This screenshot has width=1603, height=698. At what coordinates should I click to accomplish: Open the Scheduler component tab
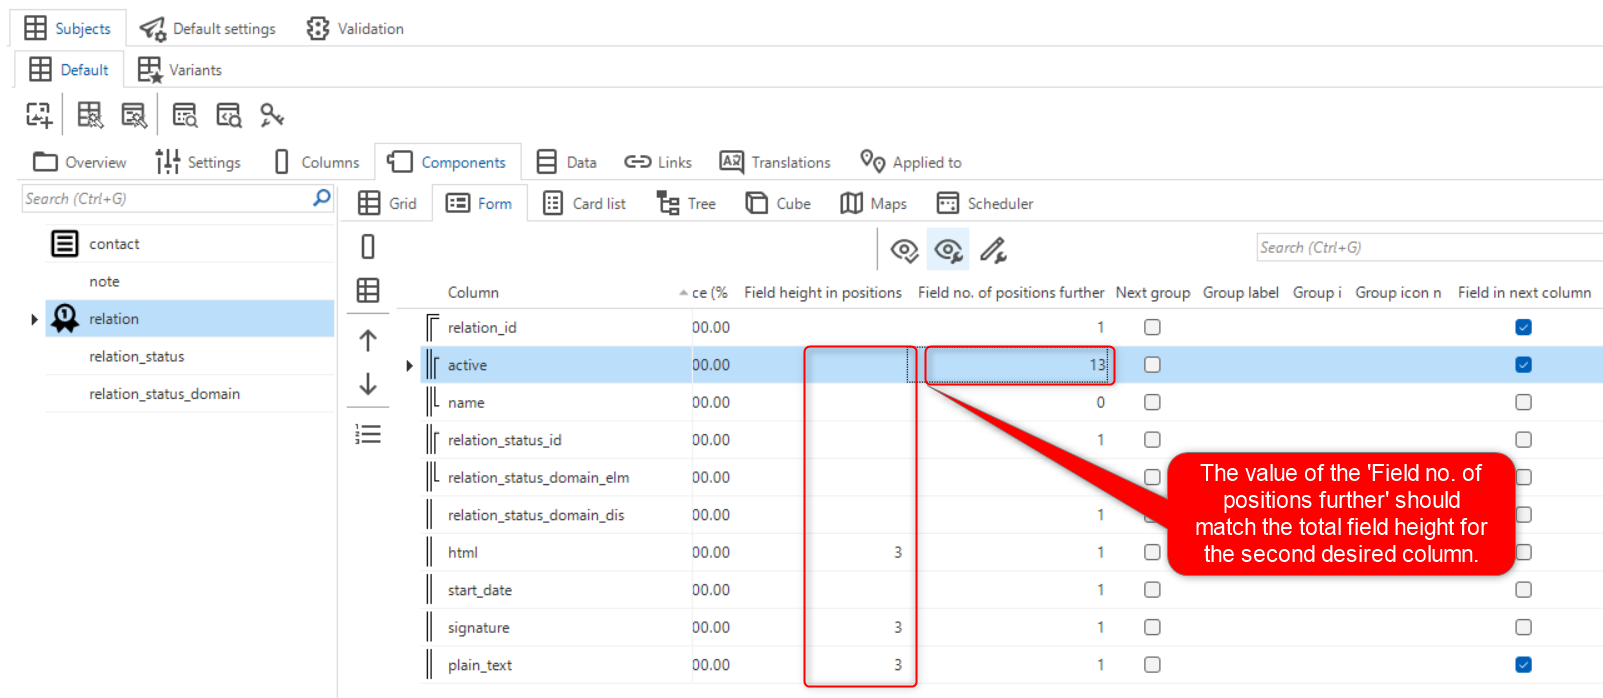click(985, 203)
